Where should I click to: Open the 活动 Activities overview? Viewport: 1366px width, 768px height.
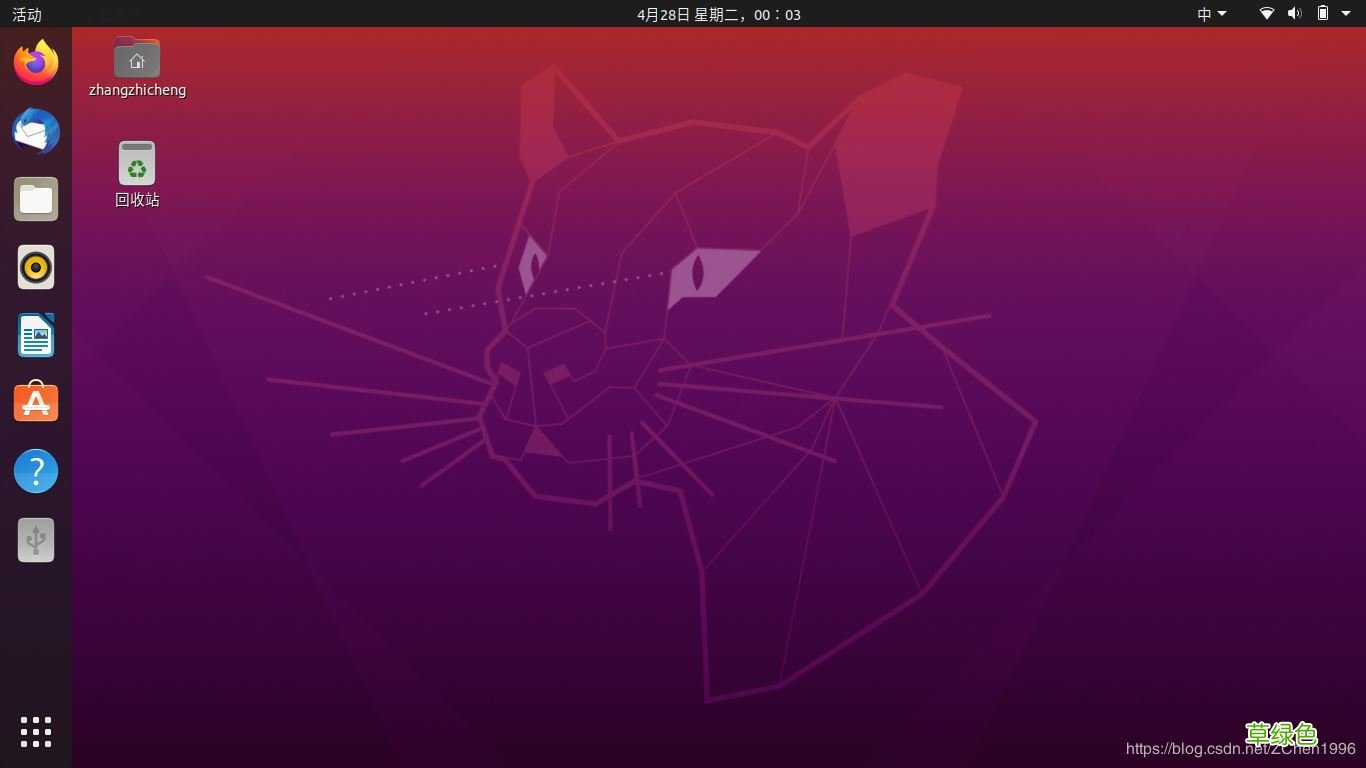pos(25,14)
